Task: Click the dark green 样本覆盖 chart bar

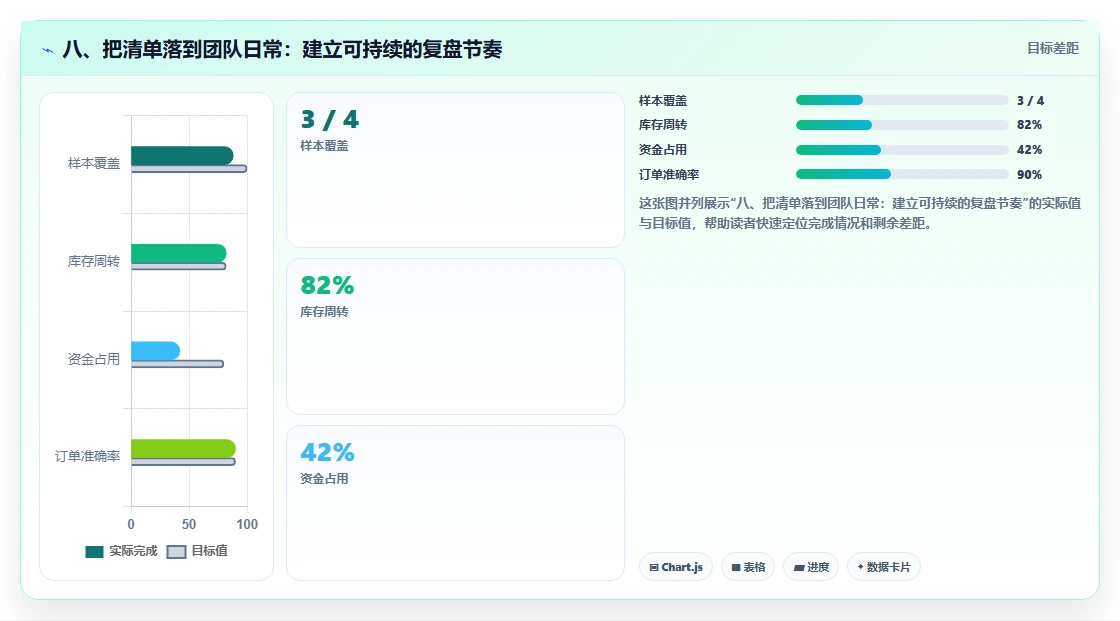Action: pyautogui.click(x=182, y=155)
